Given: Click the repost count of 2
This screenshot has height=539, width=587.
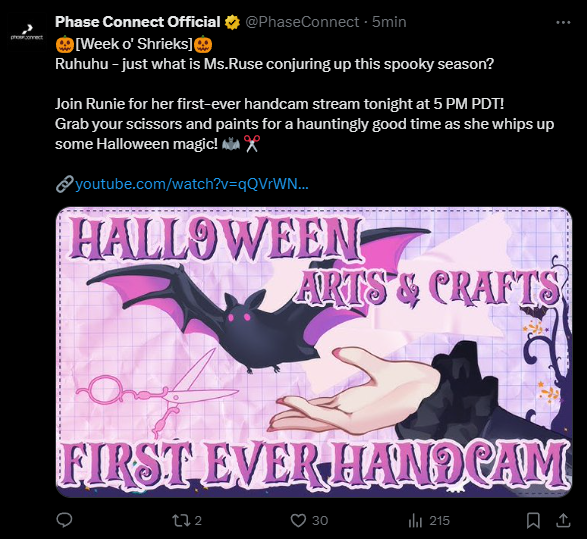Looking at the screenshot, I should click(198, 521).
